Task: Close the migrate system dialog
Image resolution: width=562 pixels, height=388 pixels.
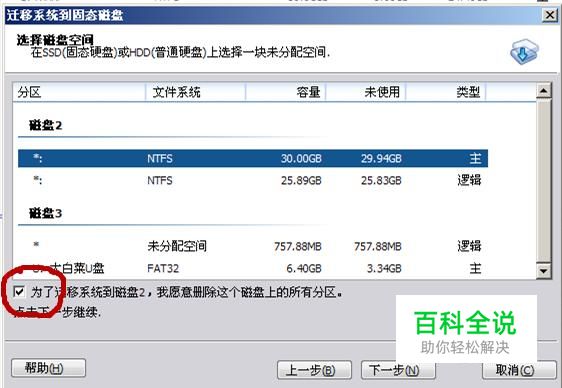Action: (549, 15)
